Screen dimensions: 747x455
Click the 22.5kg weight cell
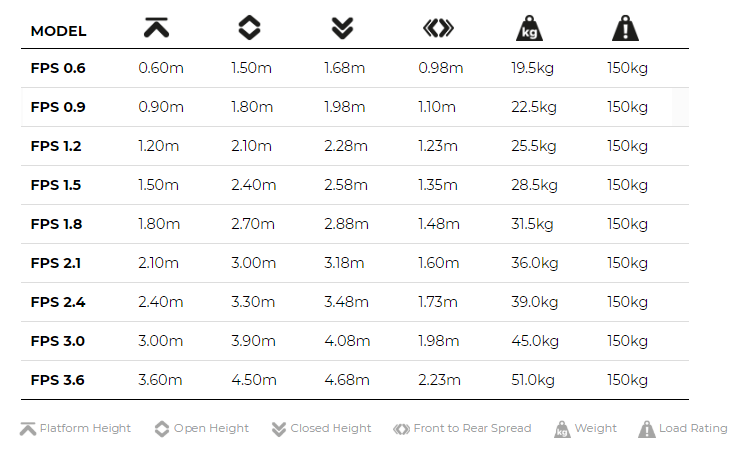[534, 107]
